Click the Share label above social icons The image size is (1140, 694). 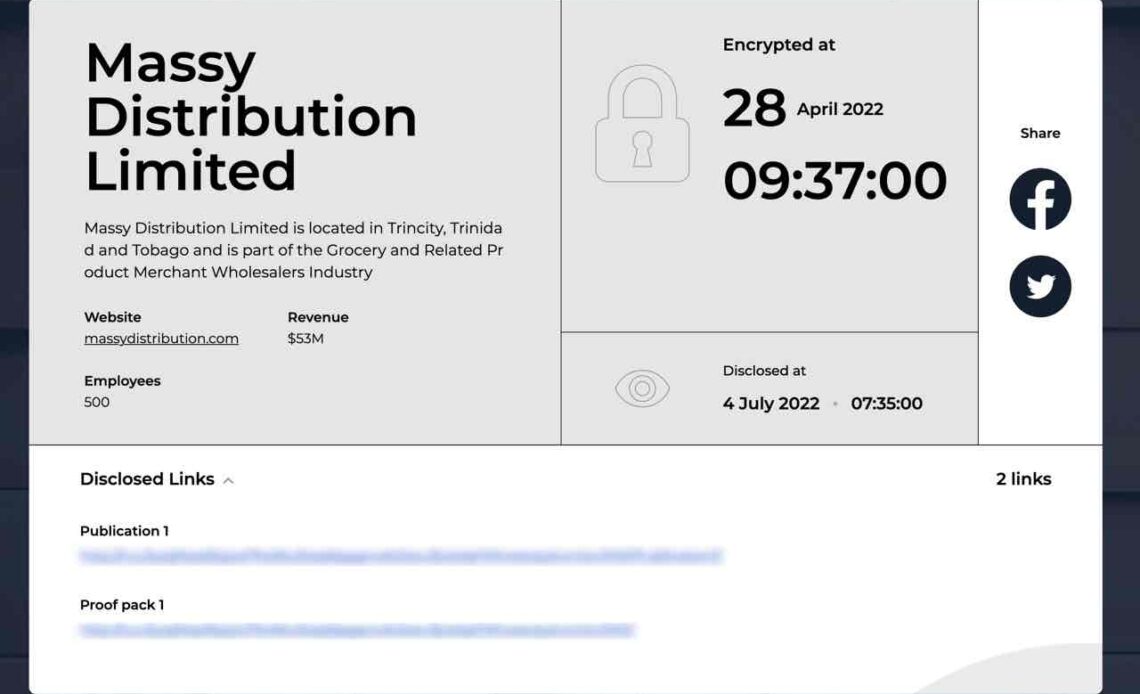click(x=1040, y=133)
